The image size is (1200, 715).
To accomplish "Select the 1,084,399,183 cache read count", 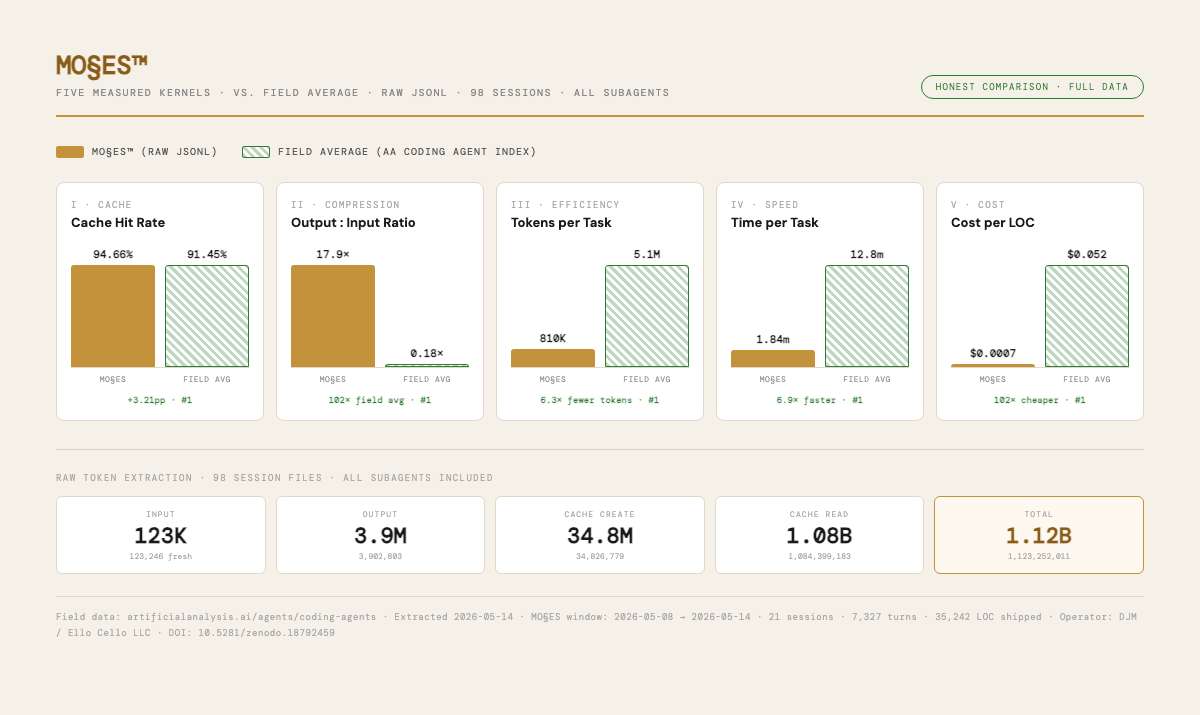I will pos(819,556).
